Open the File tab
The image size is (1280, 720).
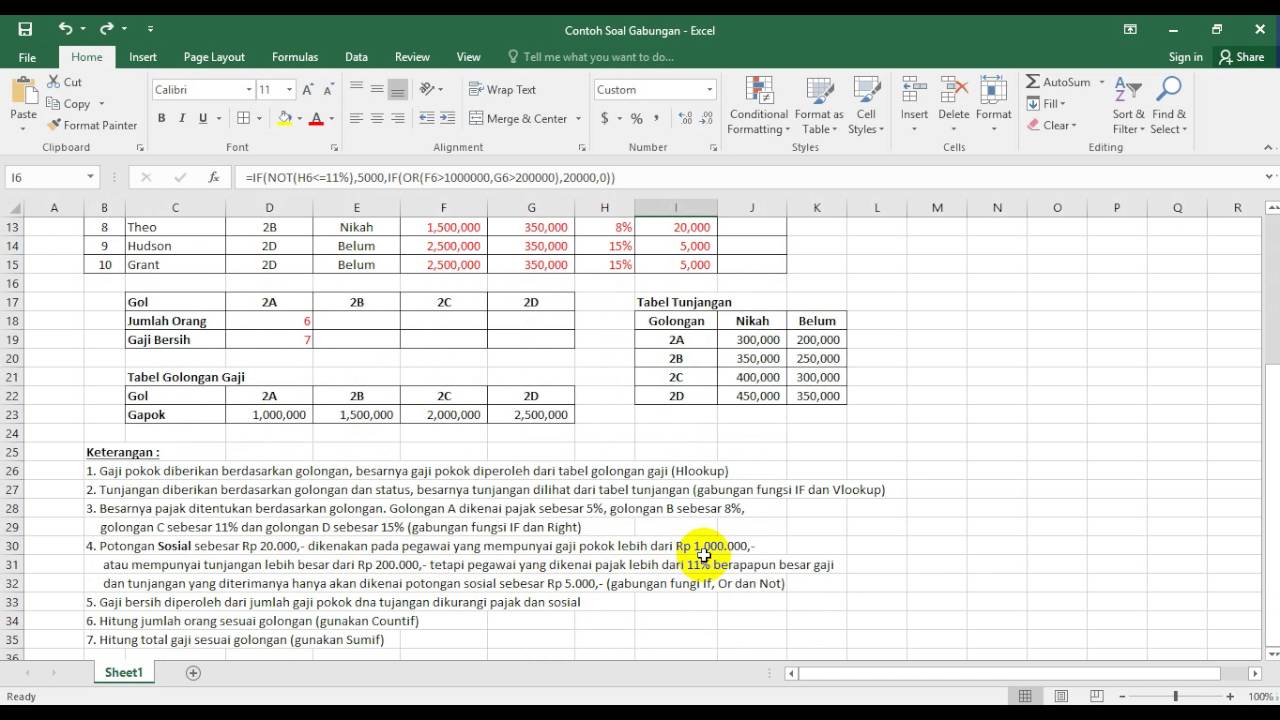[27, 57]
